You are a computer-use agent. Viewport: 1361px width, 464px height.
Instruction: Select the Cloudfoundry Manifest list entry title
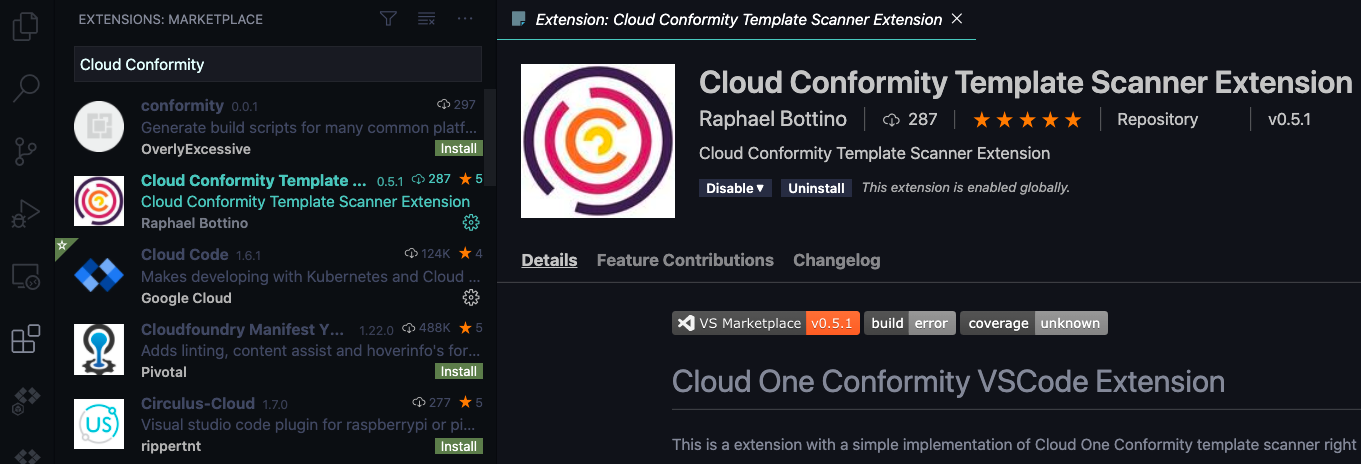point(243,328)
